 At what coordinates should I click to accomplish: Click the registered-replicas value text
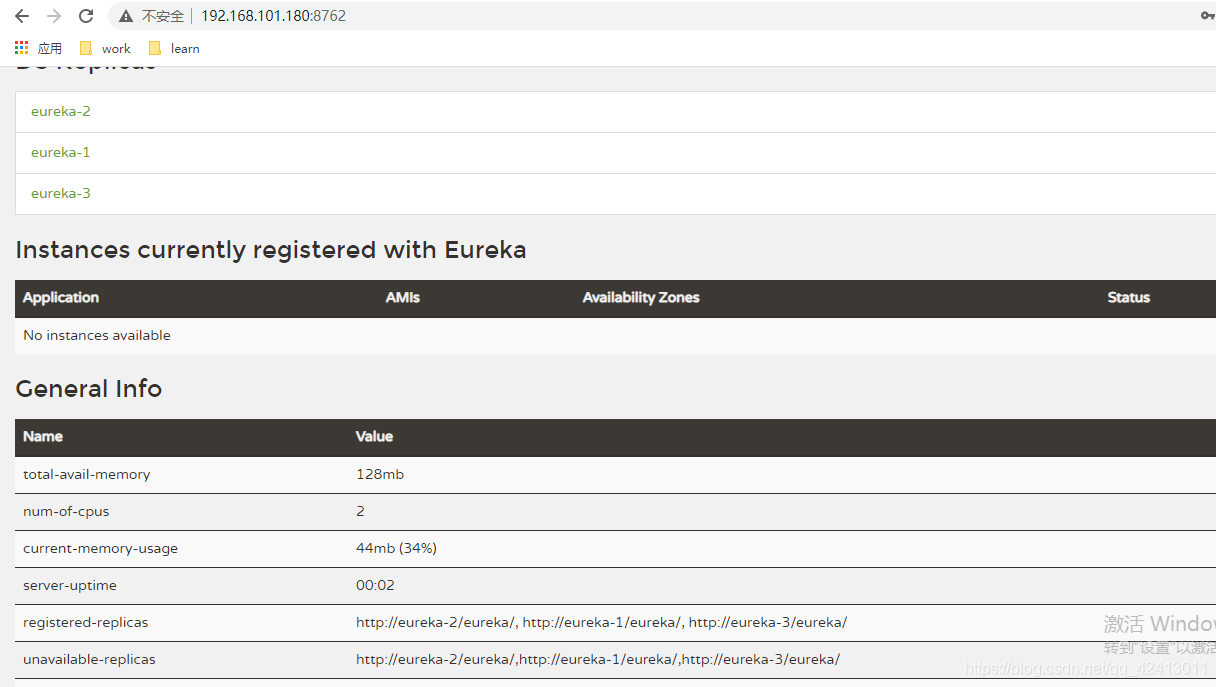[601, 622]
